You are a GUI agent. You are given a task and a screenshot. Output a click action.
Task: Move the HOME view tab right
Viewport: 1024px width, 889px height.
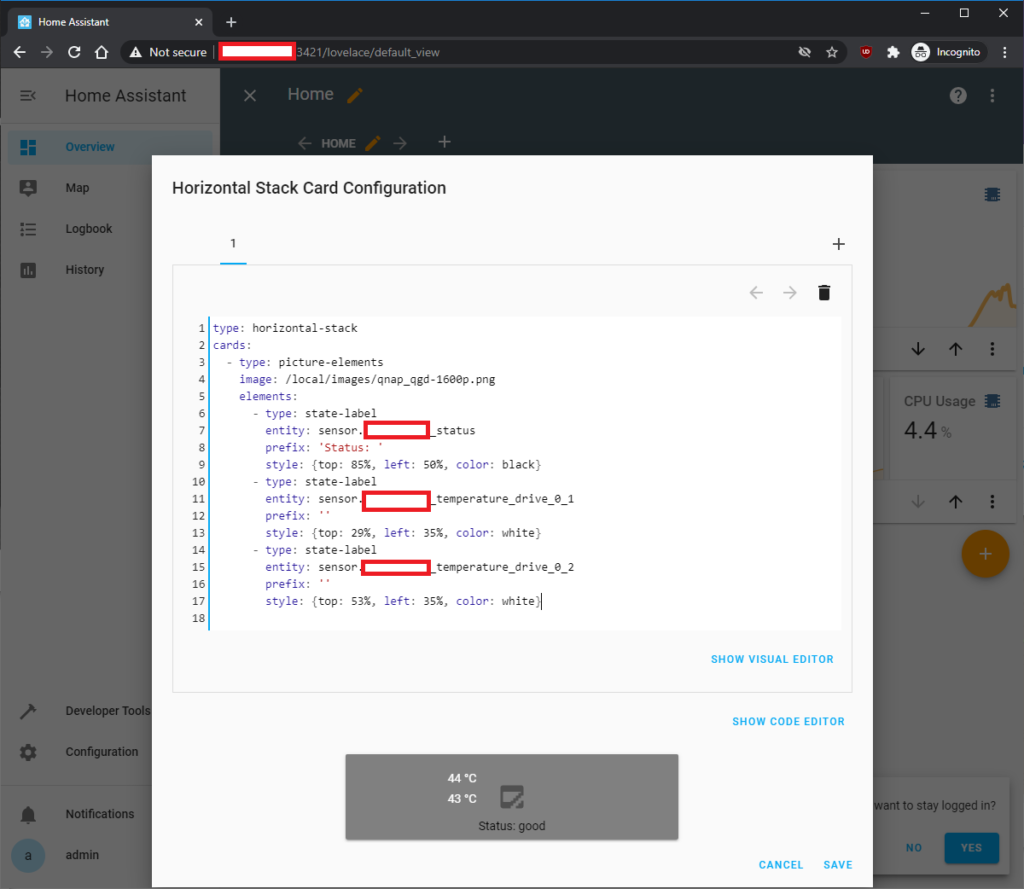pyautogui.click(x=400, y=143)
